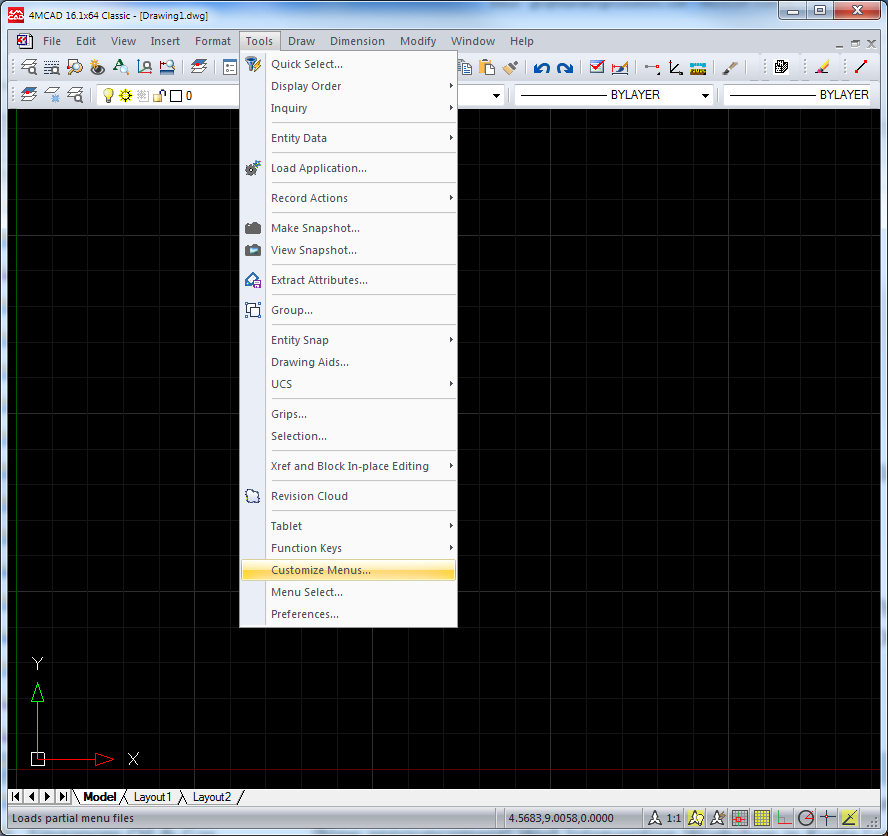Toggle snap in status bar

[x=740, y=818]
